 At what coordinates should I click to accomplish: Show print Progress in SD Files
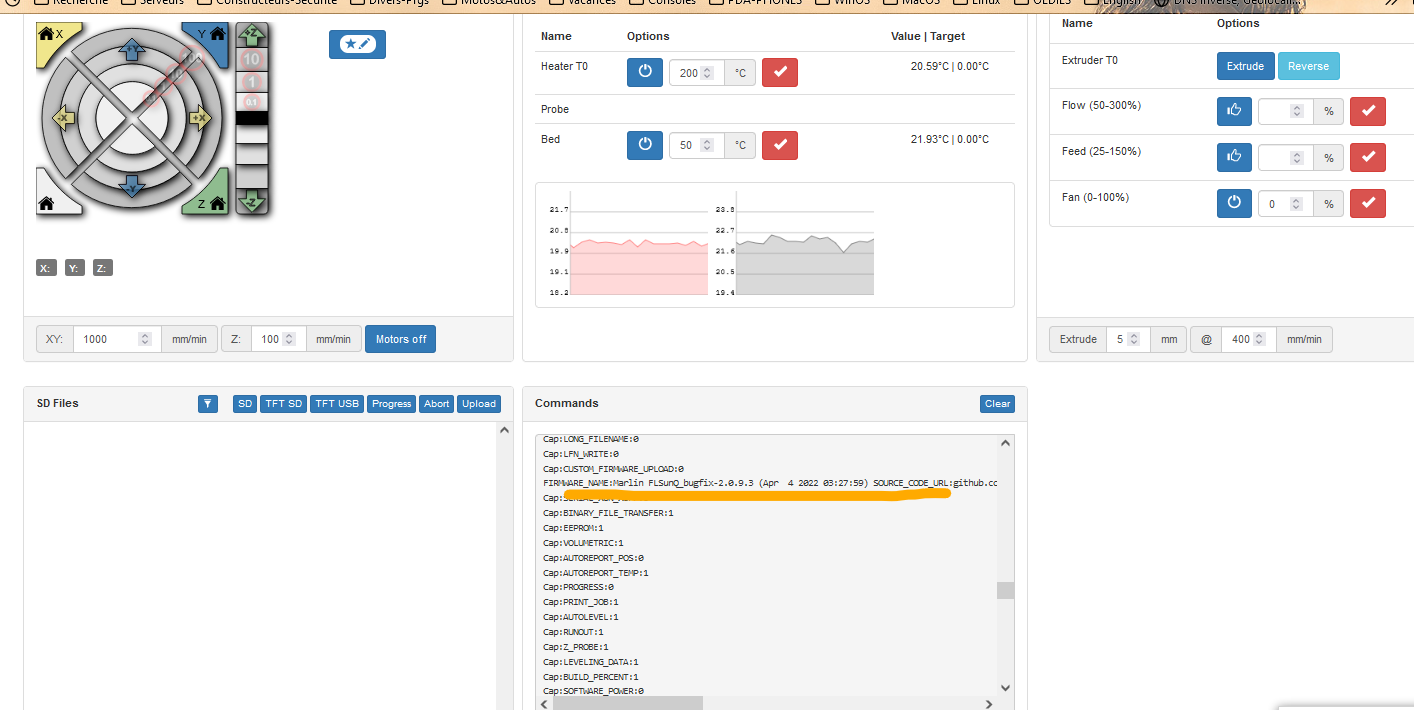[391, 404]
